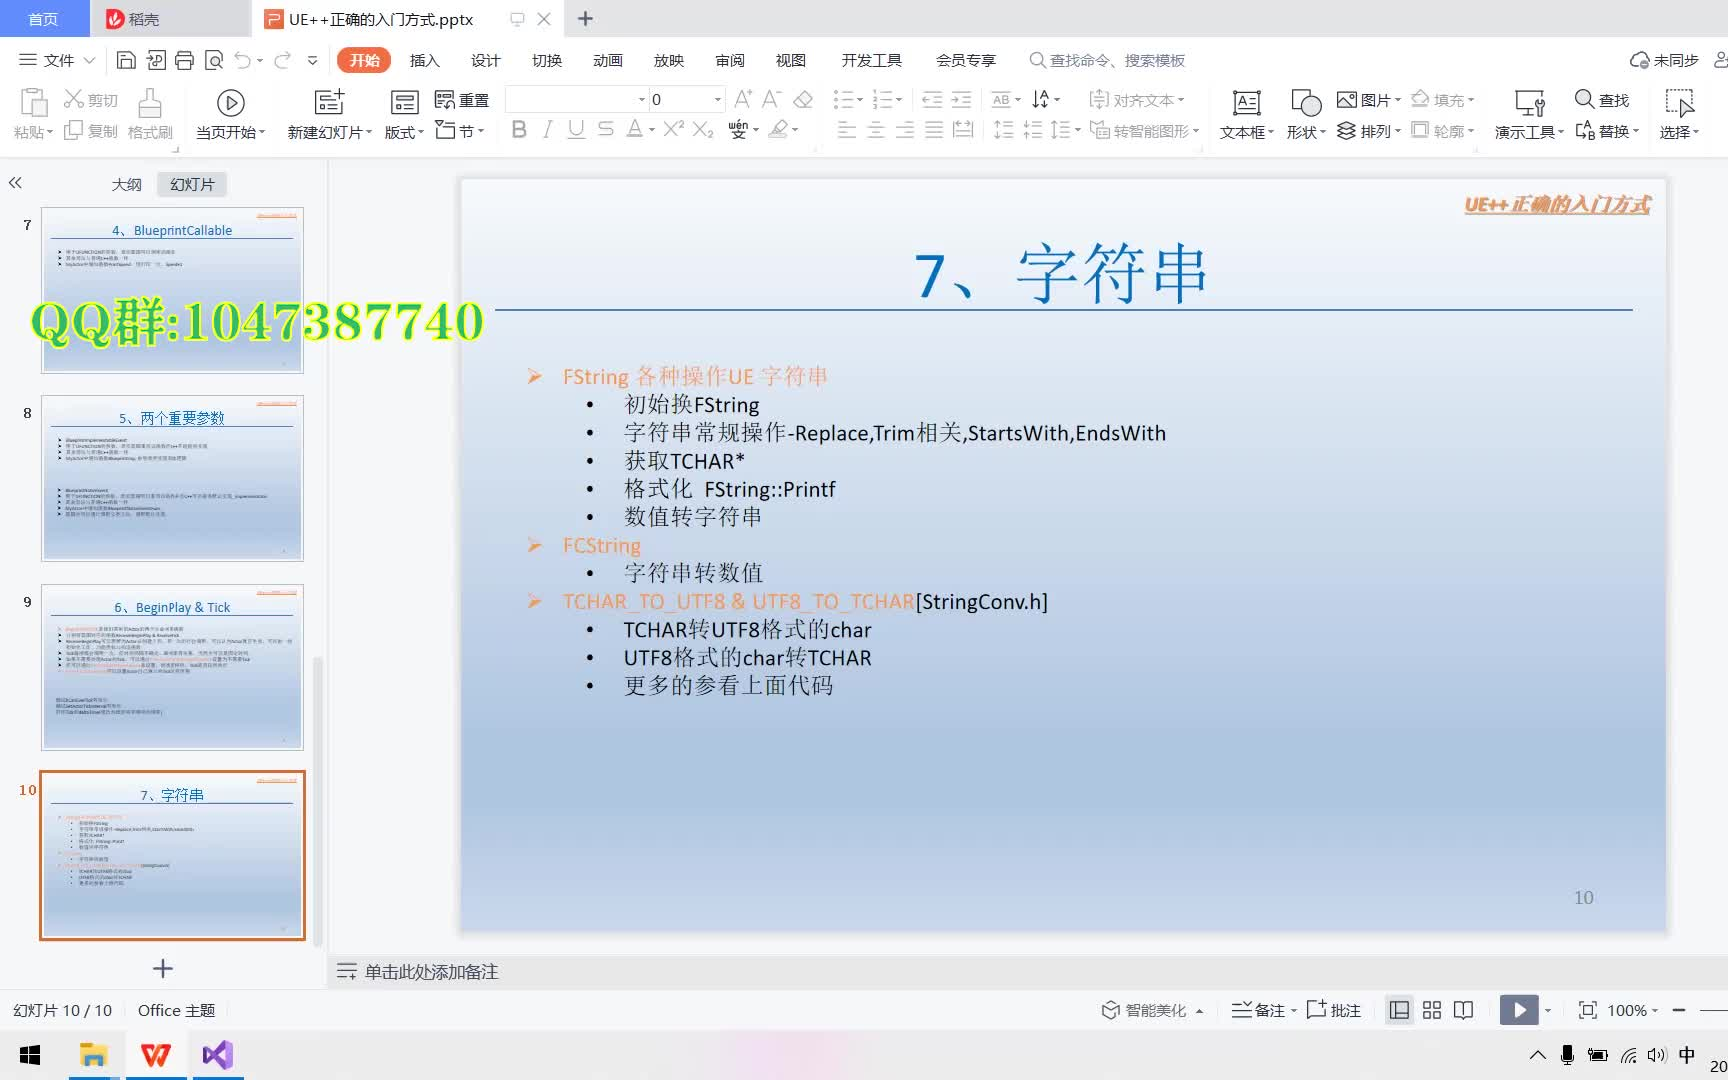Open Print Preview from quick toolbar

(x=213, y=60)
